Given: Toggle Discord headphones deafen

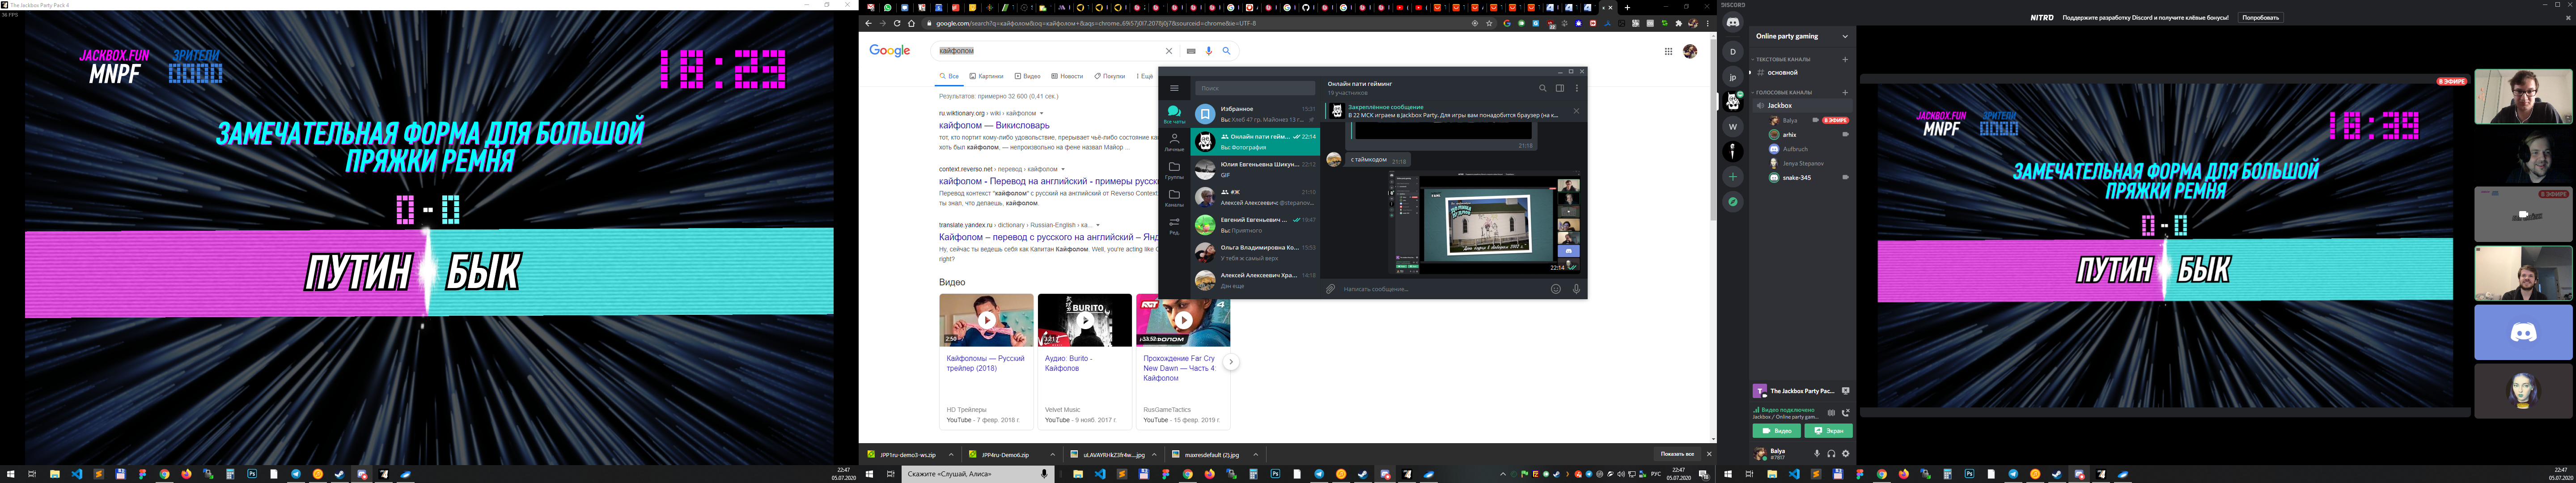Looking at the screenshot, I should coord(1831,453).
